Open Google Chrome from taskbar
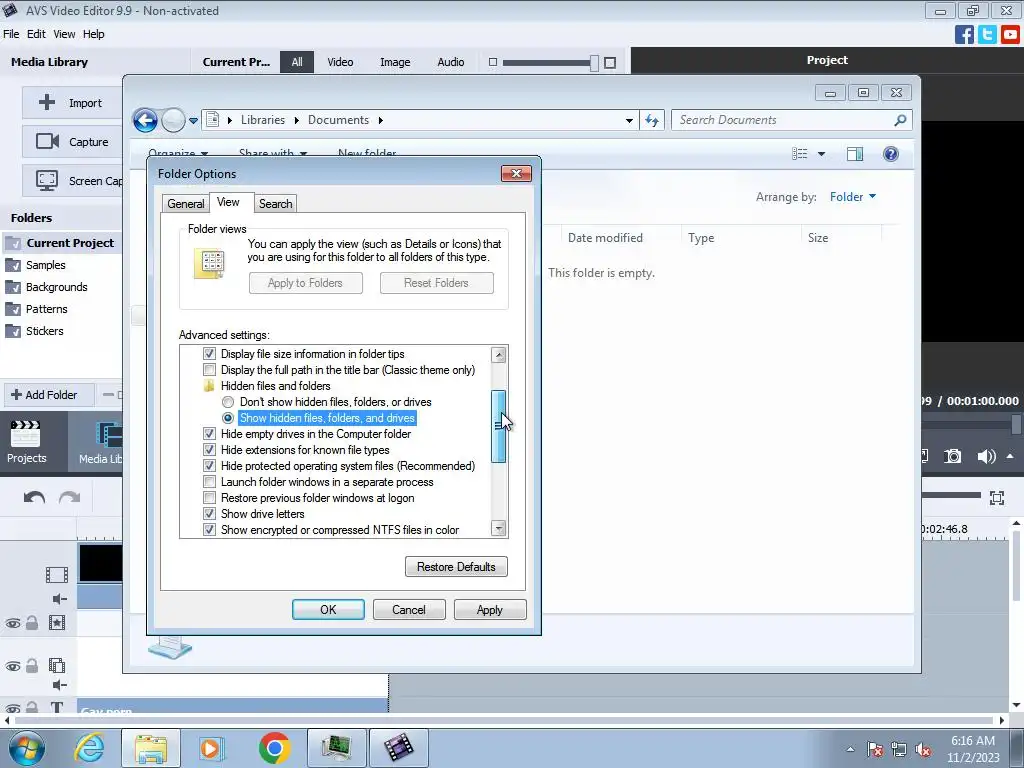1024x768 pixels. (274, 748)
